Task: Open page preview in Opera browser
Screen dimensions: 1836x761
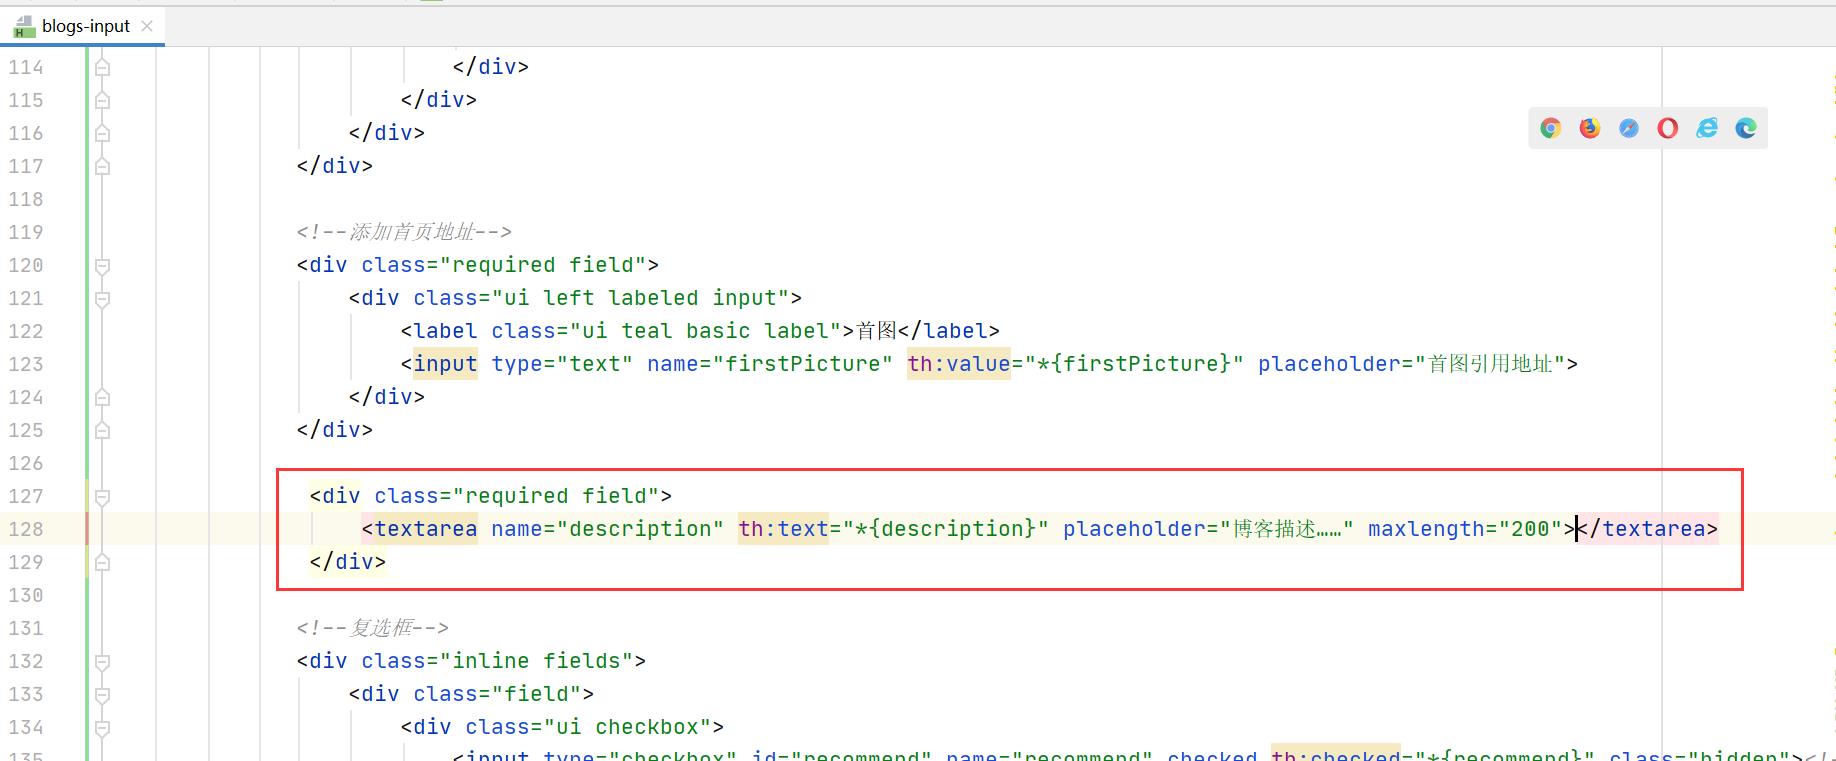Action: 1667,128
